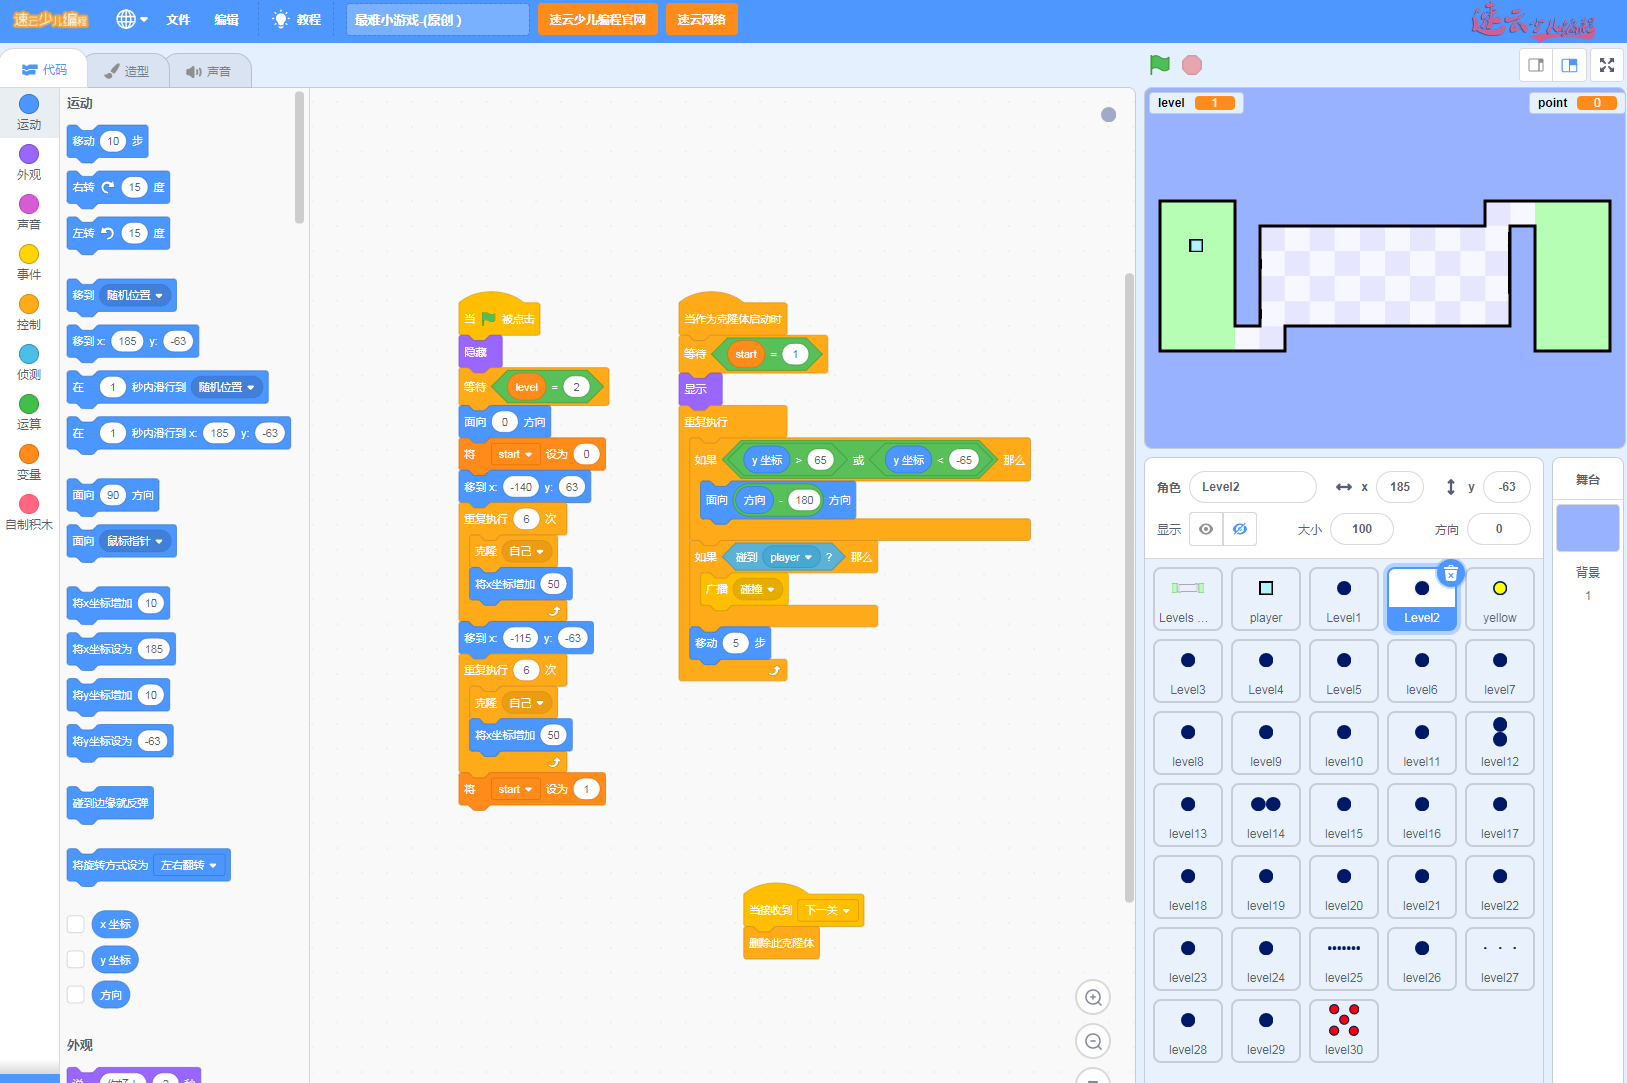Image resolution: width=1627 pixels, height=1083 pixels.
Task: Open the globe language menu
Action: (131, 19)
